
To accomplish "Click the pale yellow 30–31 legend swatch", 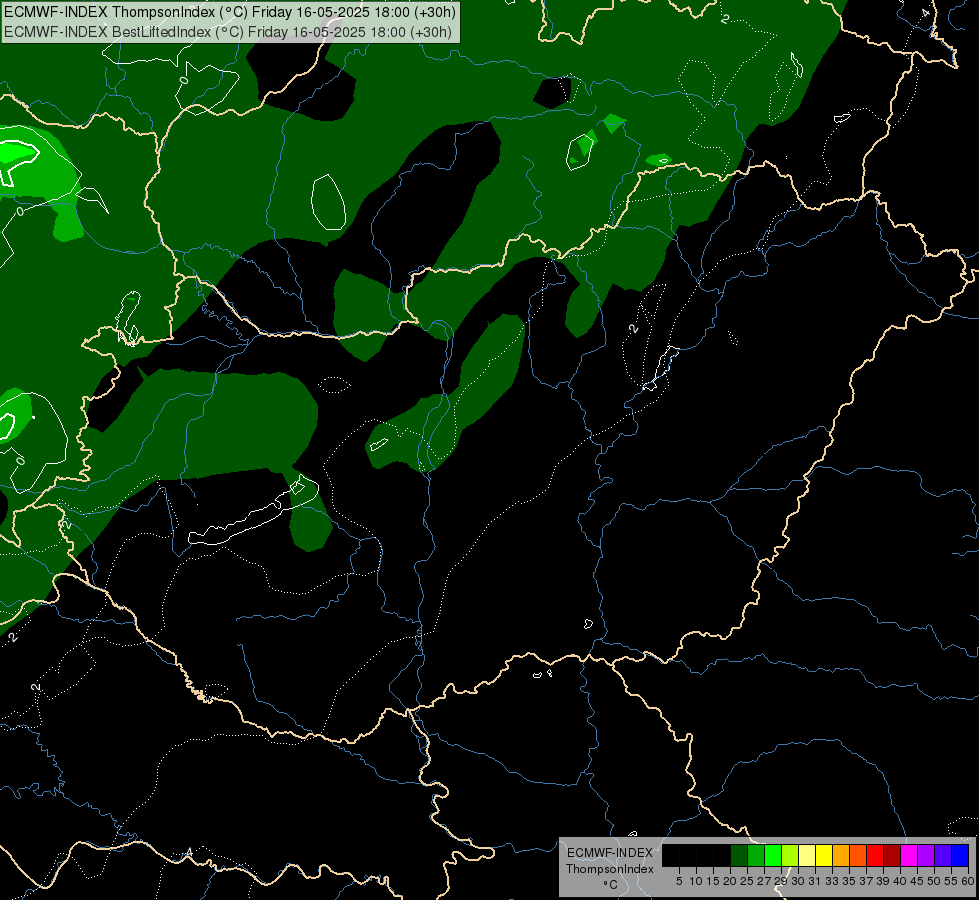I will [x=807, y=855].
